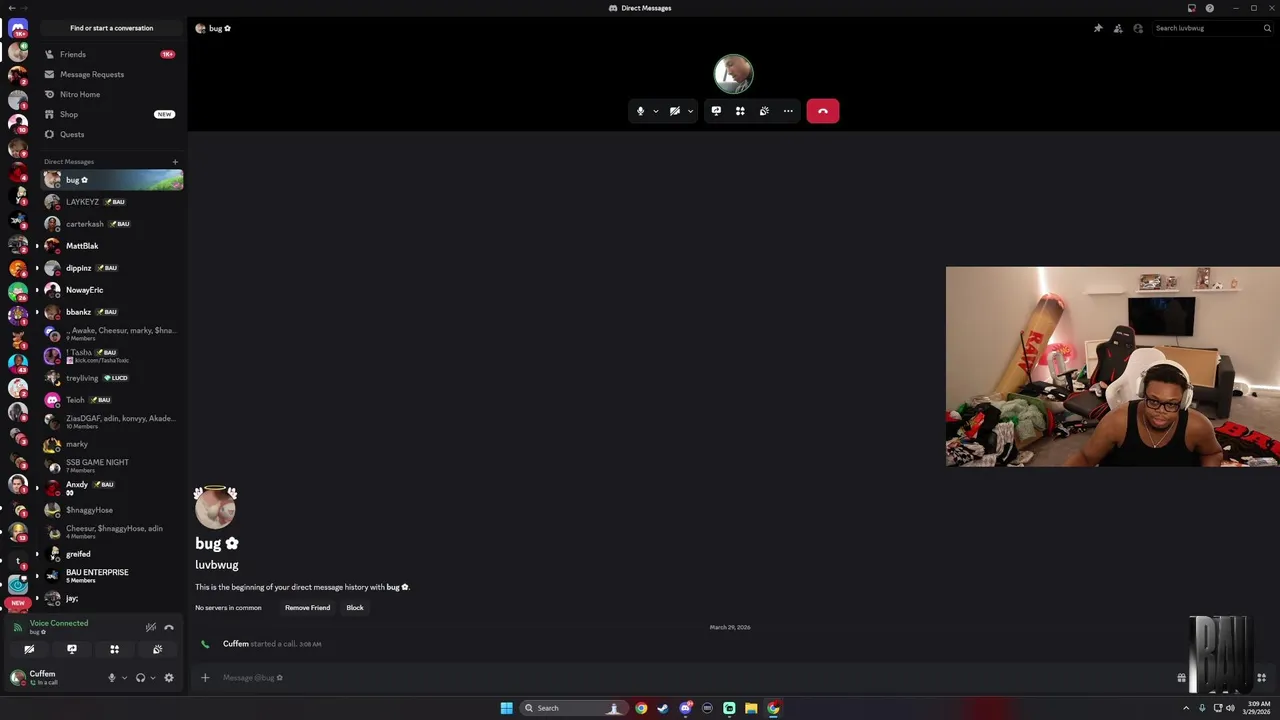Hang up with the red disconnect button
The width and height of the screenshot is (1280, 720).
(x=823, y=111)
